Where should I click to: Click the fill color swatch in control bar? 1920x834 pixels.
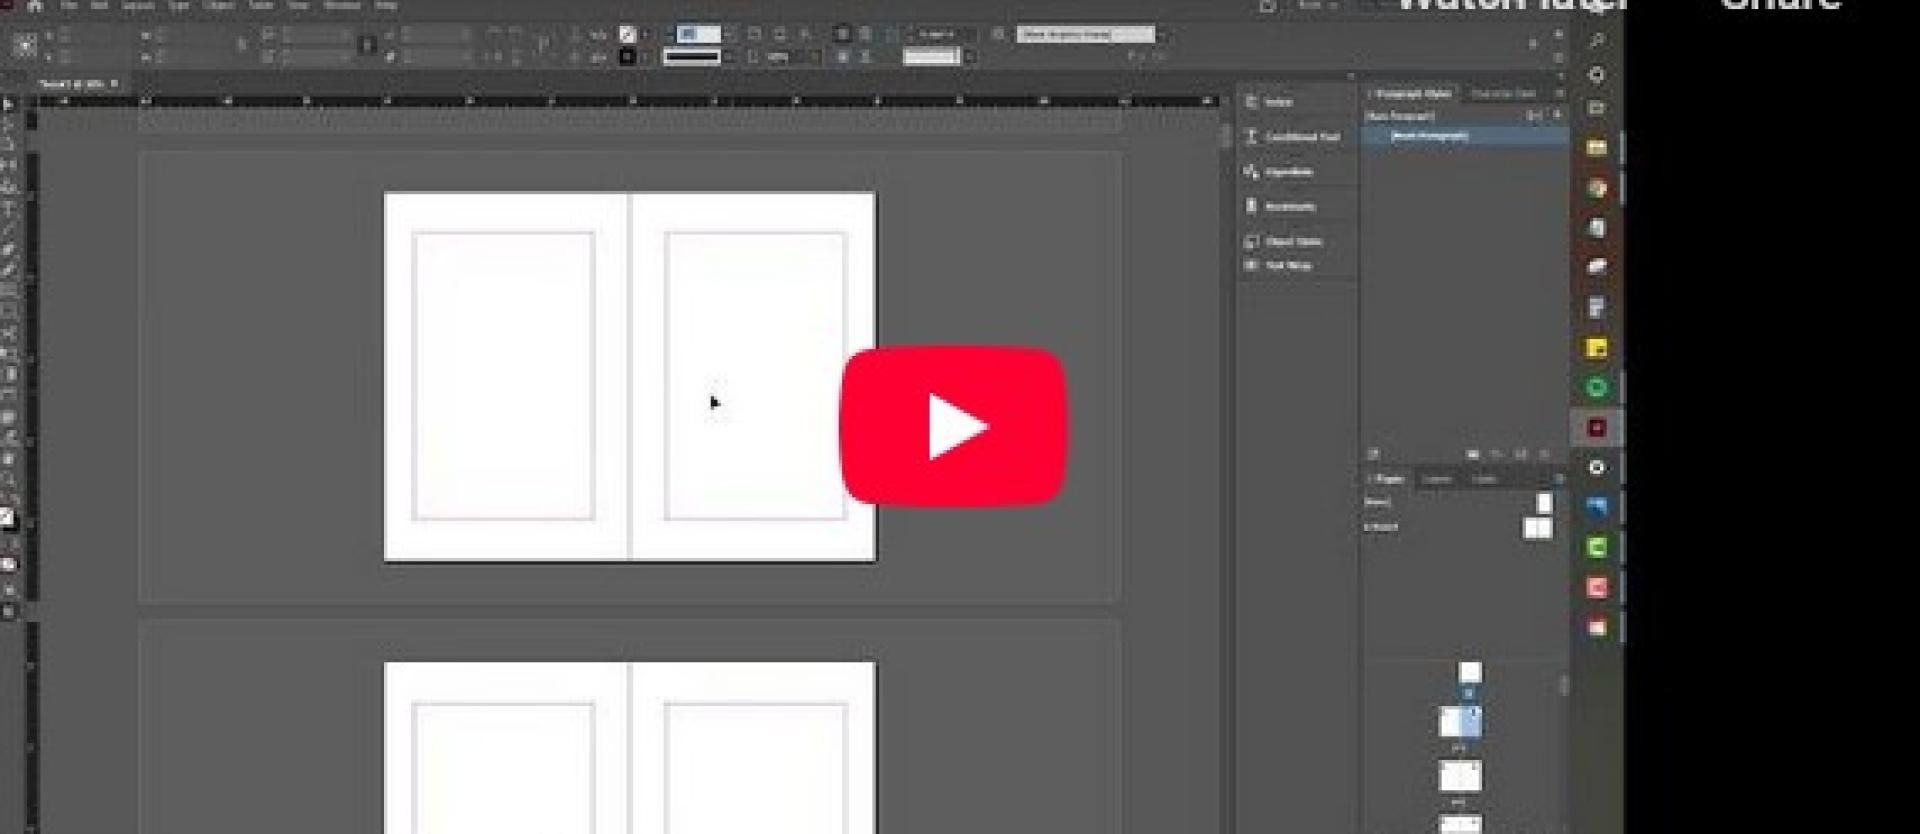pyautogui.click(x=627, y=35)
